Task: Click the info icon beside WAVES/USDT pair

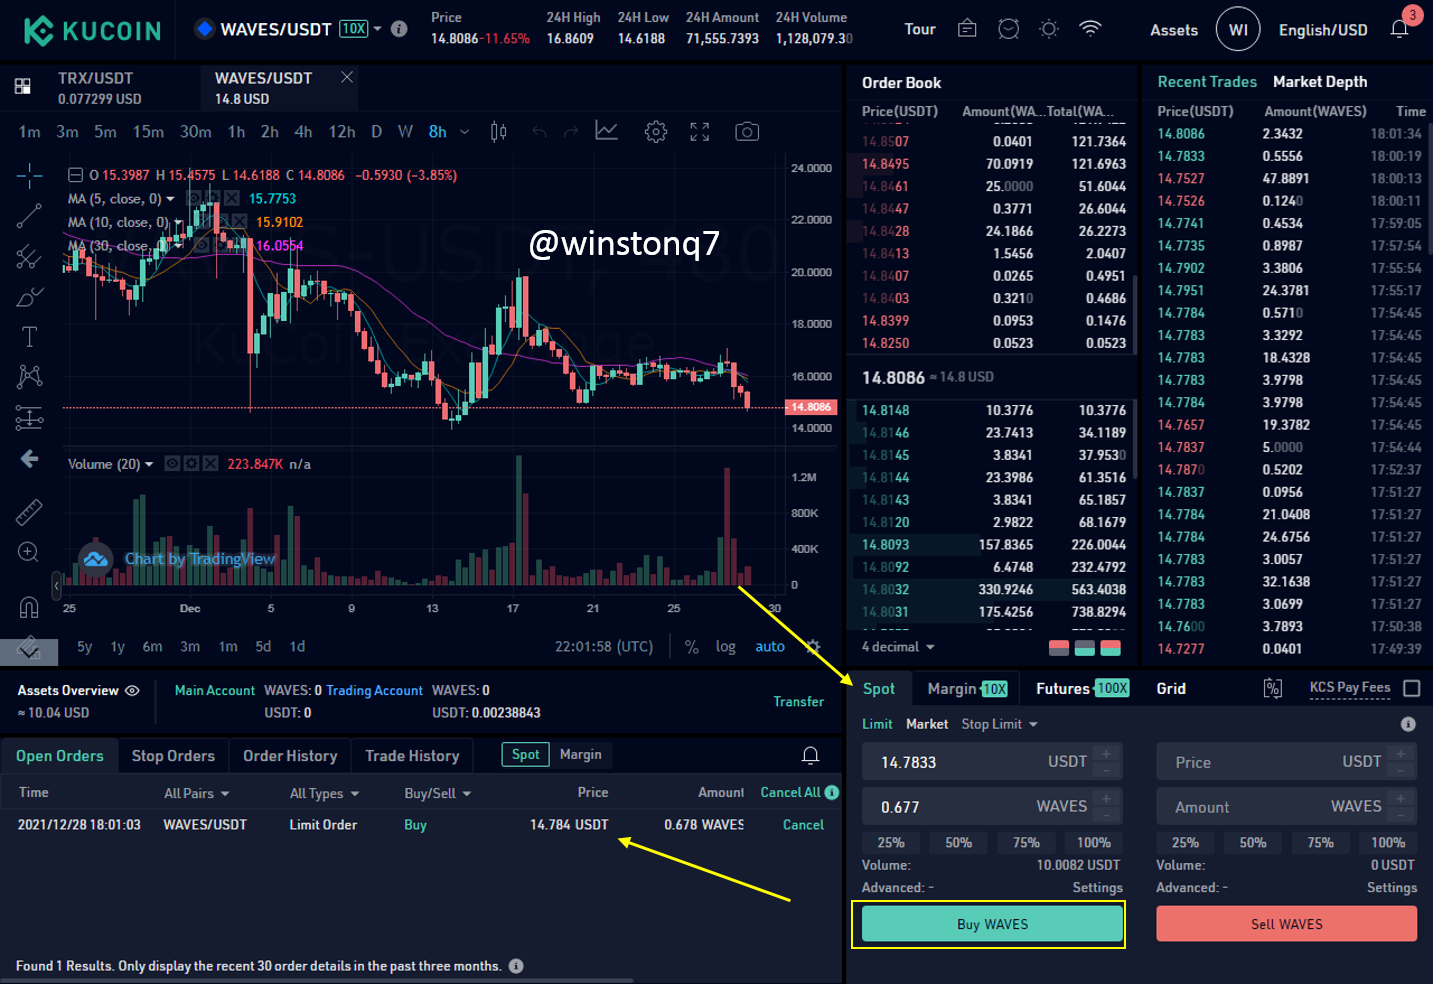Action: point(399,29)
